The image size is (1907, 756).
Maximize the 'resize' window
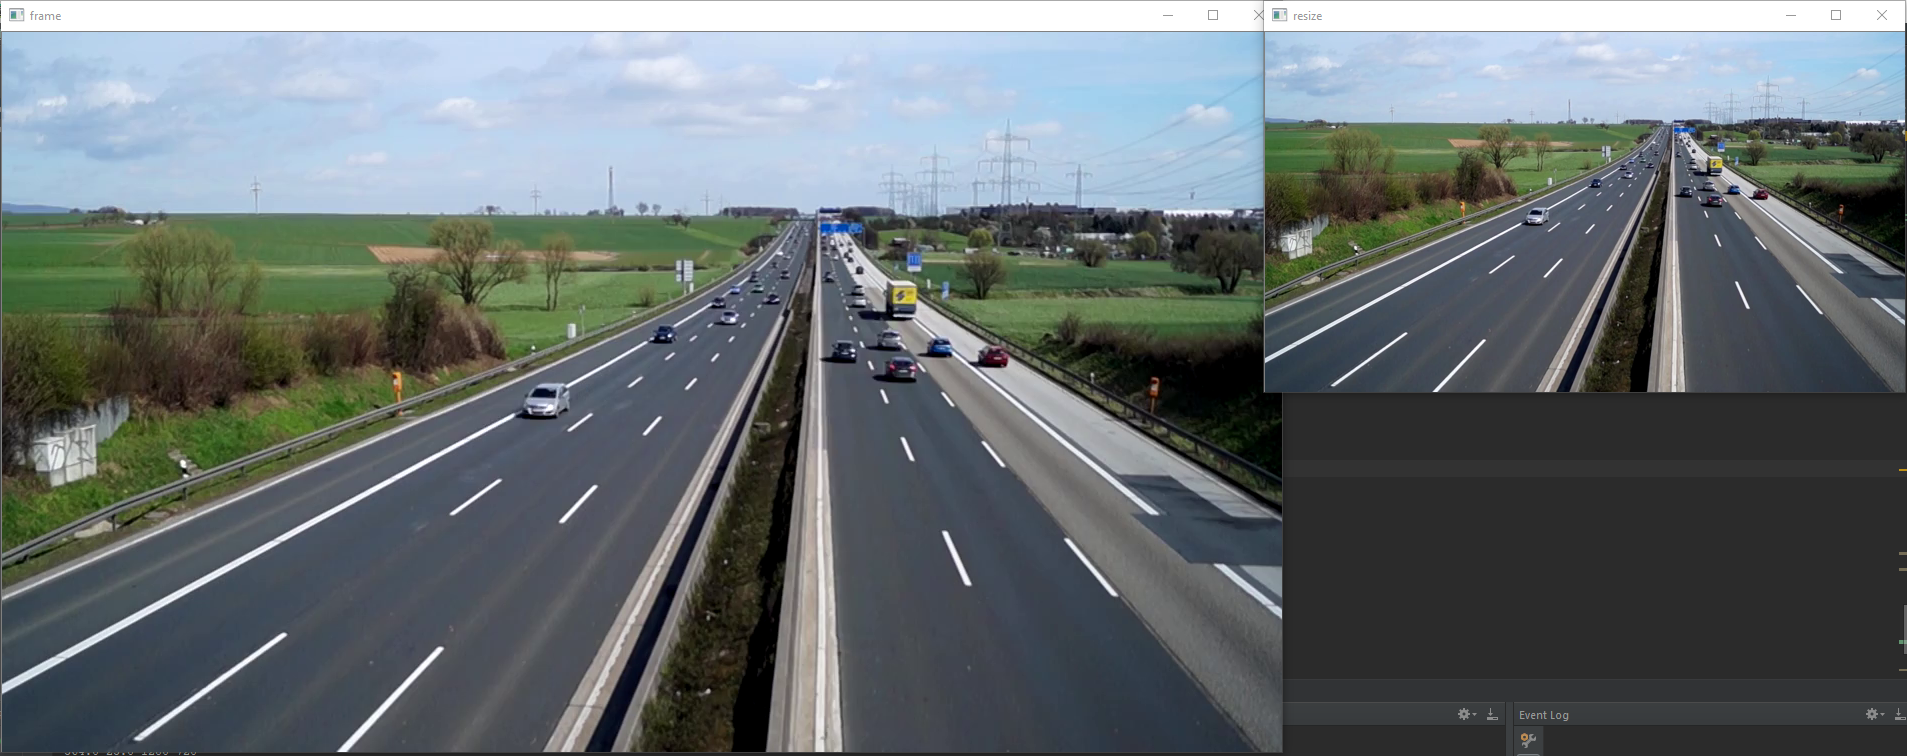(1836, 15)
